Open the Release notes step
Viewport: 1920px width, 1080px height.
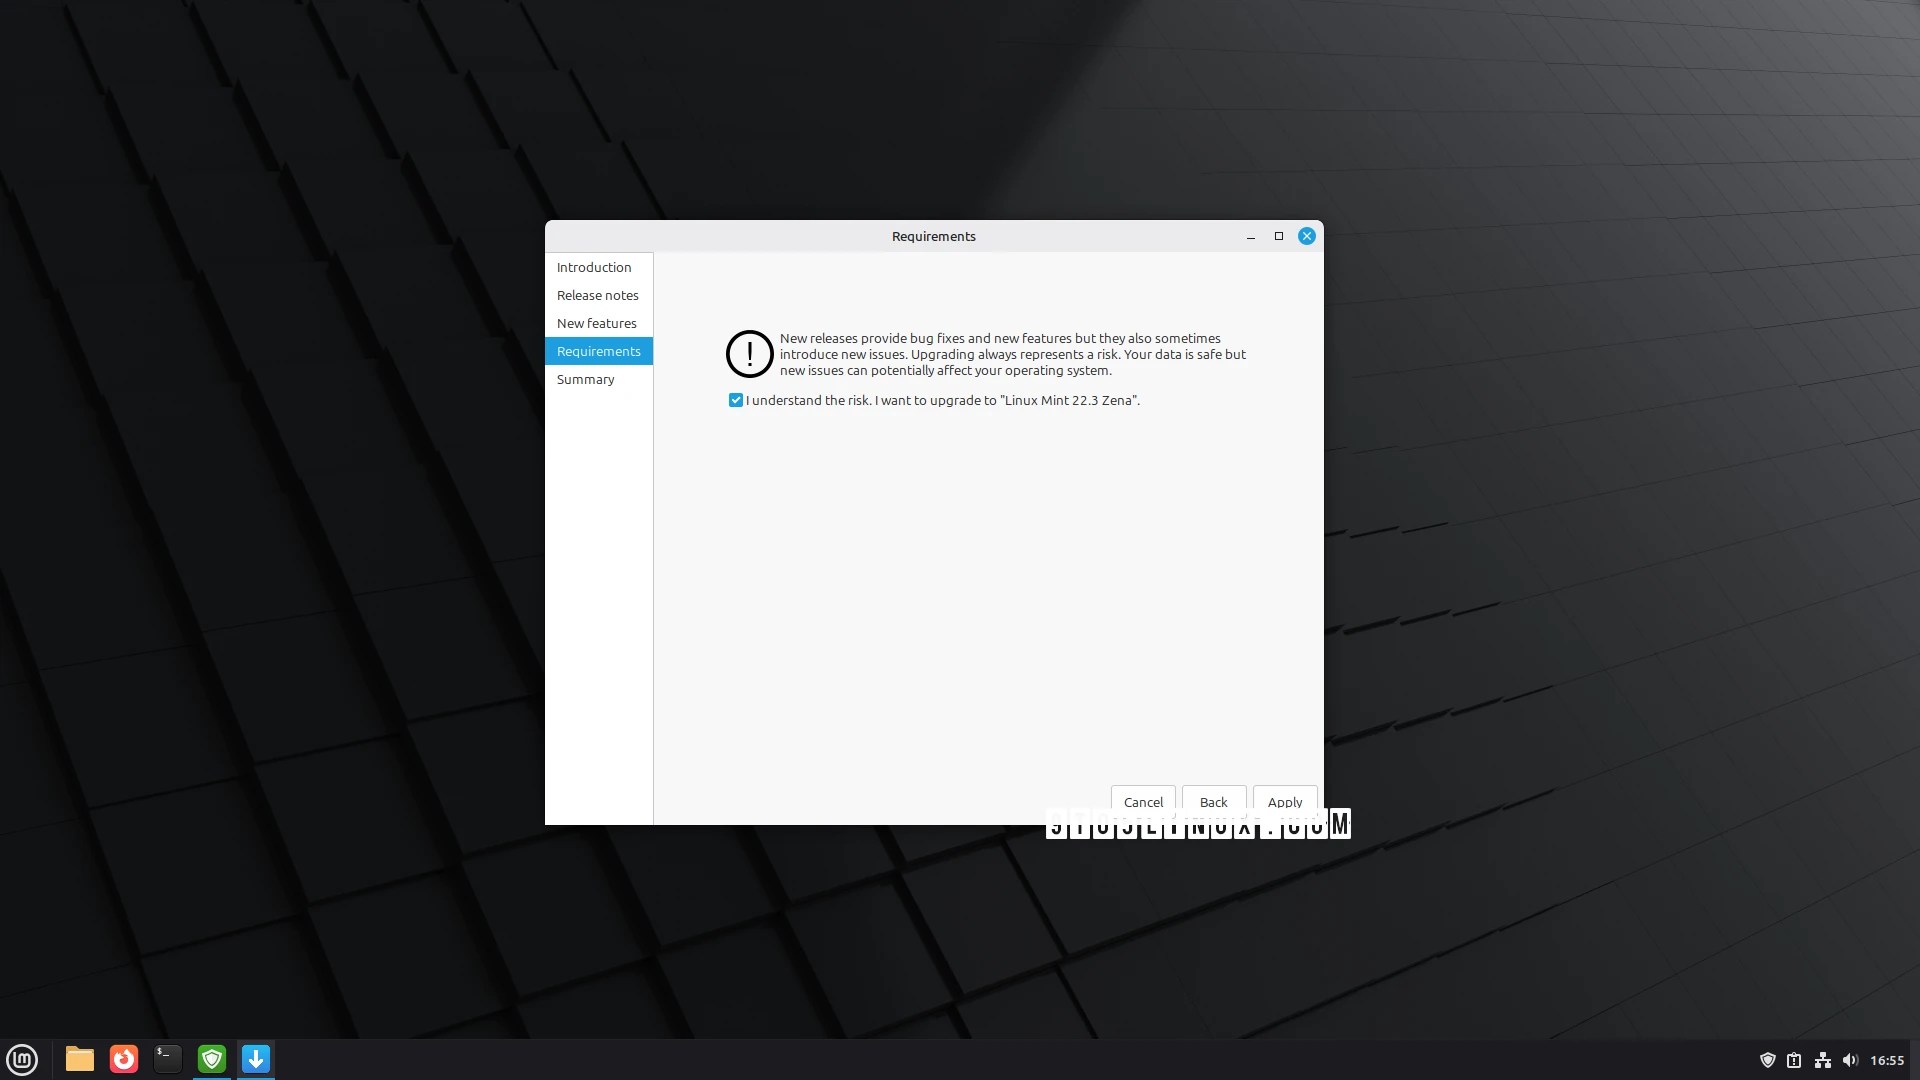pyautogui.click(x=597, y=295)
